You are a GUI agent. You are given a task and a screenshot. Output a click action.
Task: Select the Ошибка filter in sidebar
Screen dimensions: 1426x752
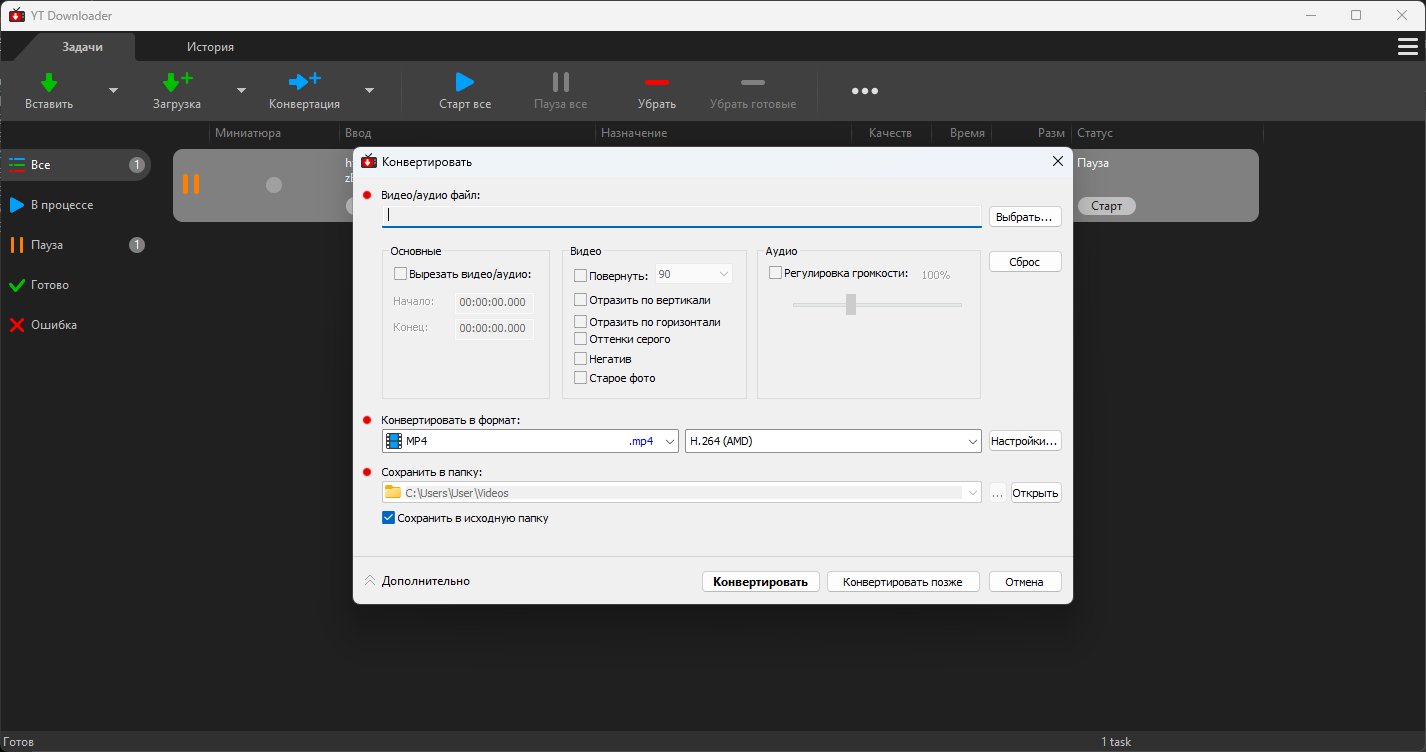pyautogui.click(x=53, y=325)
